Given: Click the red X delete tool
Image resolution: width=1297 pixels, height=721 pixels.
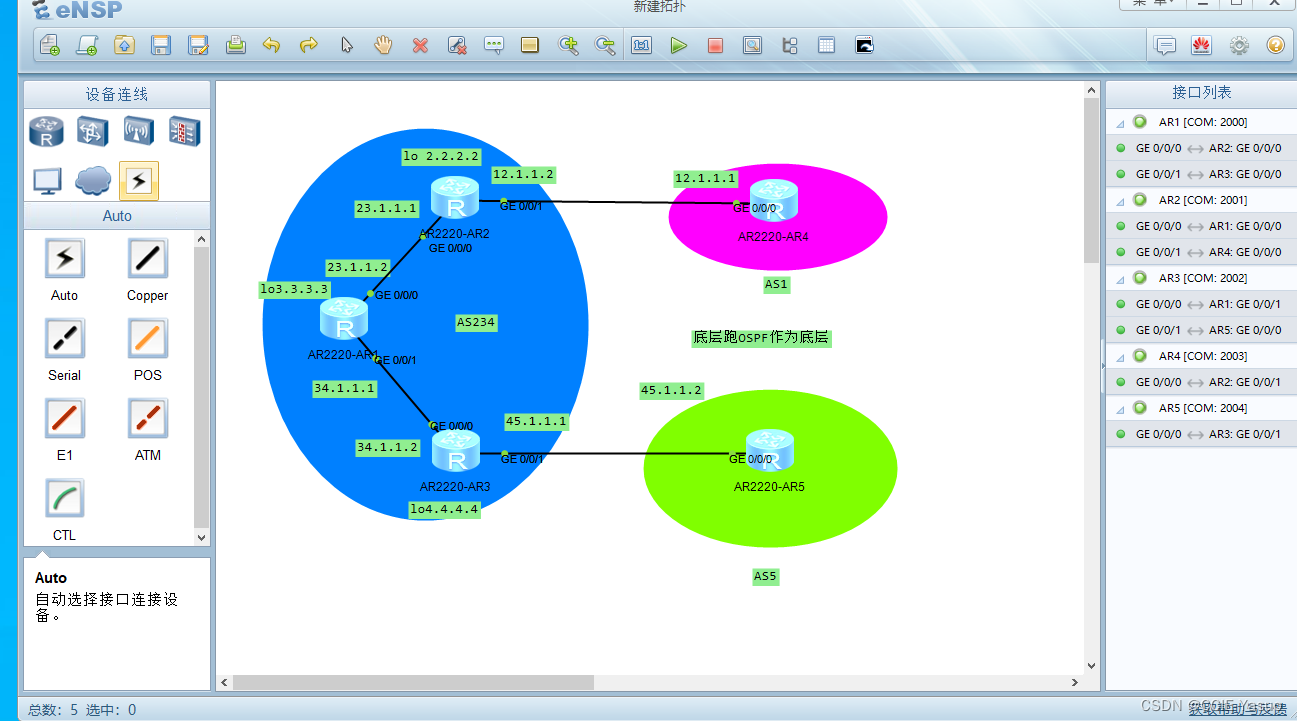Looking at the screenshot, I should pyautogui.click(x=420, y=45).
